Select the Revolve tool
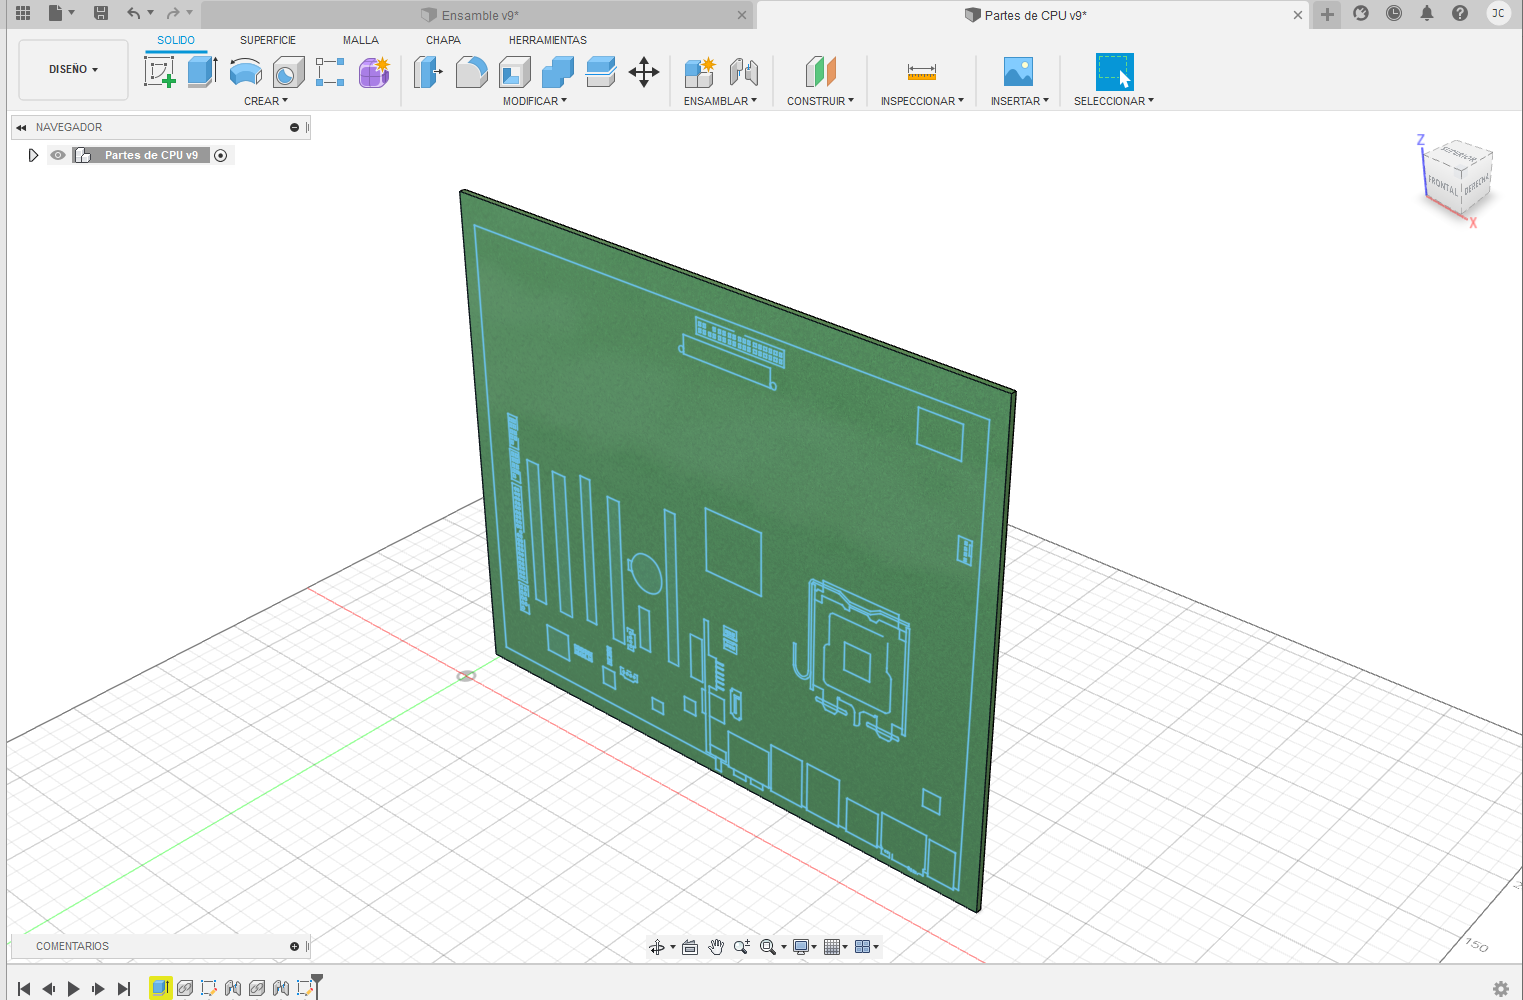Screen dimensions: 1523x1000 tap(246, 72)
